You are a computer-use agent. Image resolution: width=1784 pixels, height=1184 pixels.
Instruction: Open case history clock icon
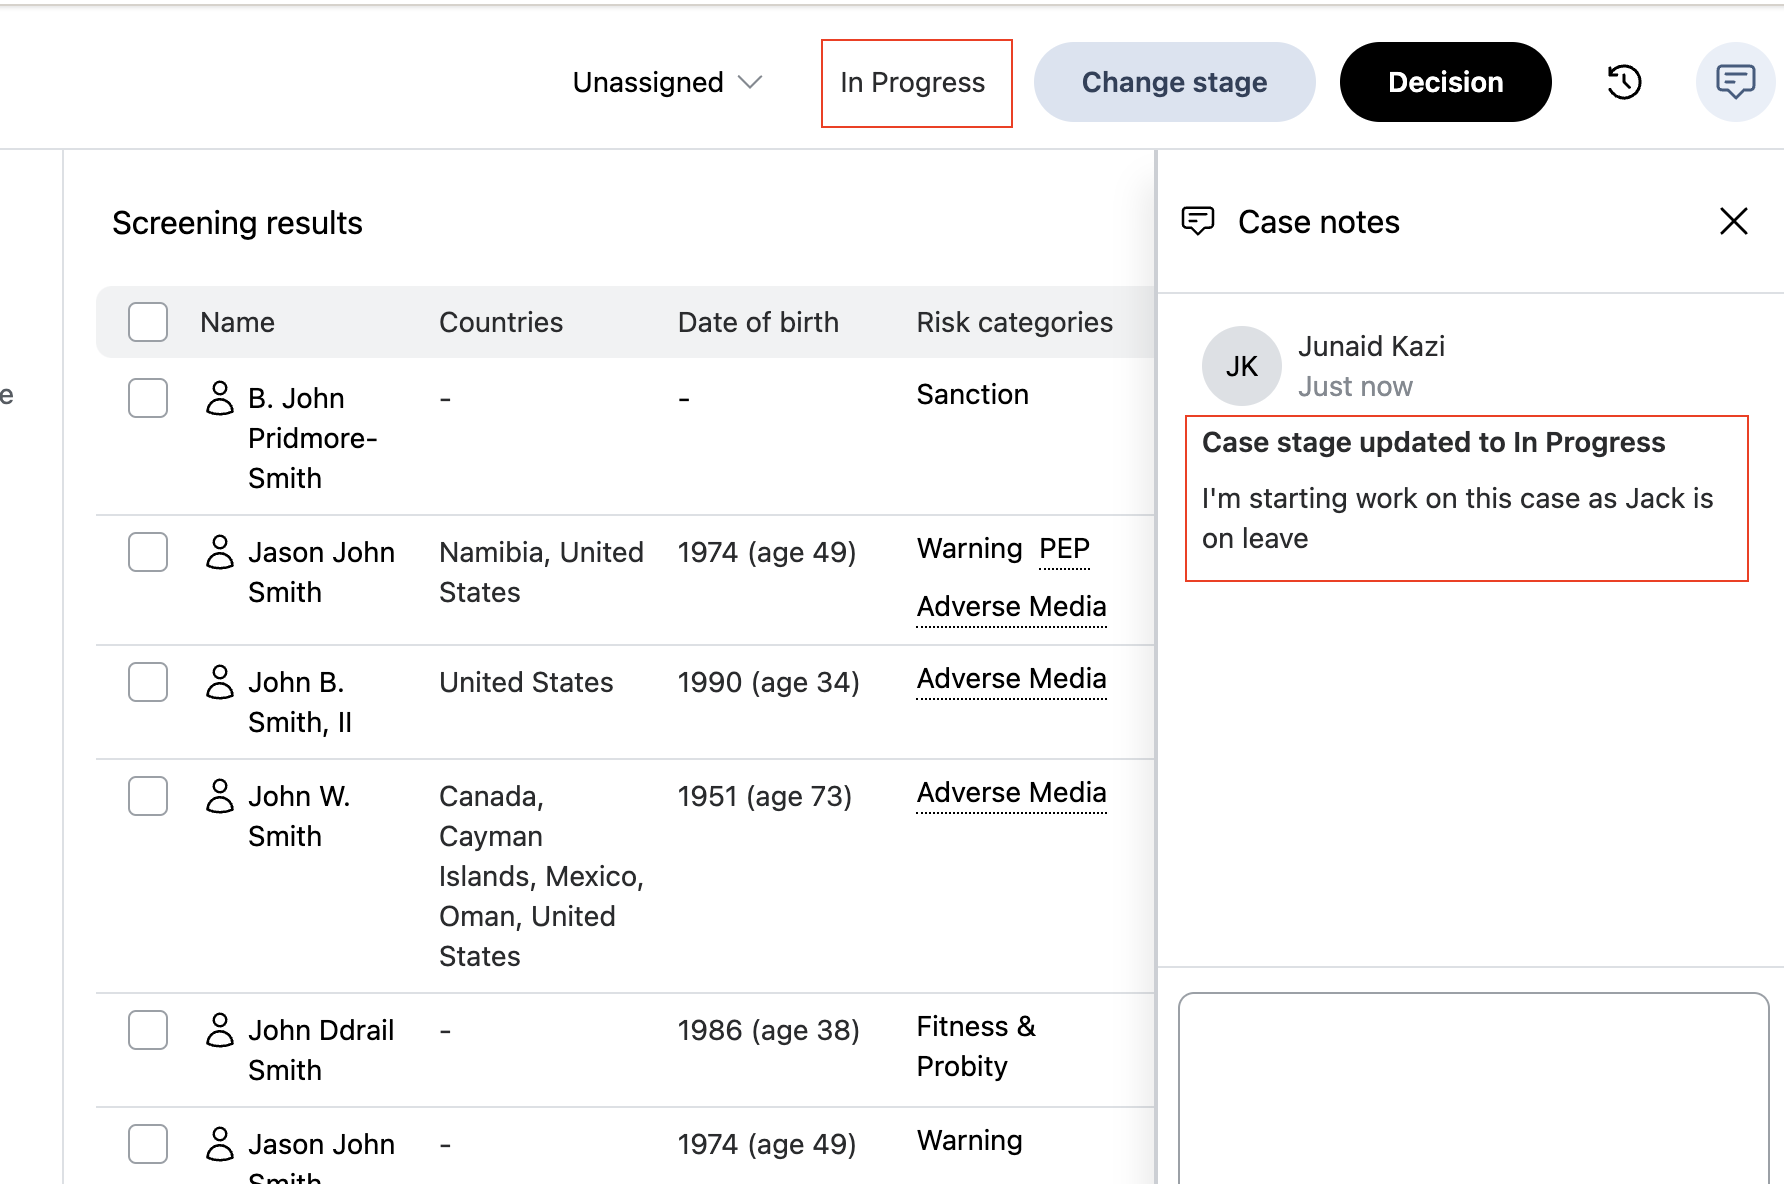pyautogui.click(x=1624, y=82)
